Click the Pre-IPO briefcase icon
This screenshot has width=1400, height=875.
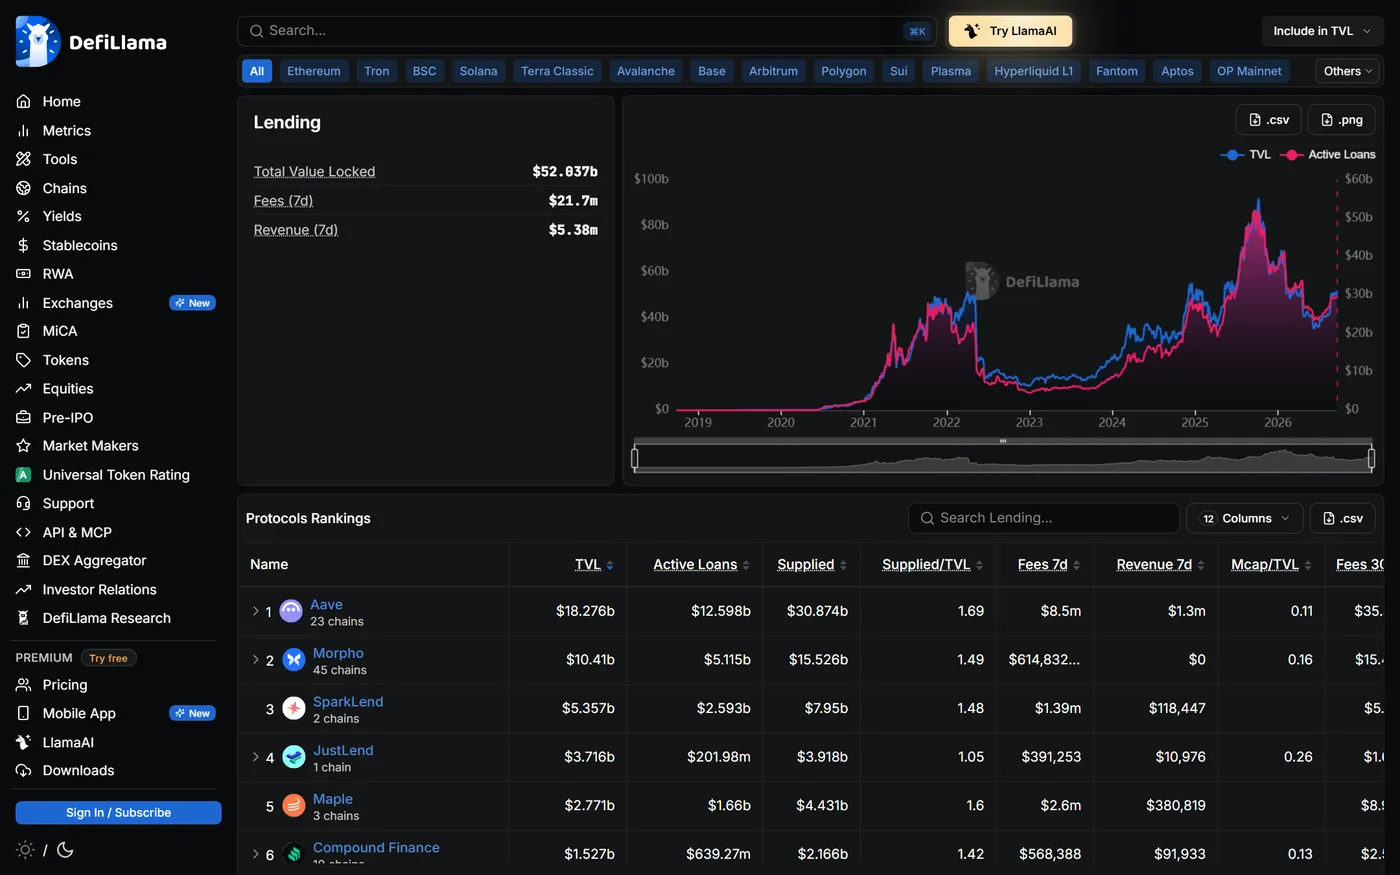24,418
